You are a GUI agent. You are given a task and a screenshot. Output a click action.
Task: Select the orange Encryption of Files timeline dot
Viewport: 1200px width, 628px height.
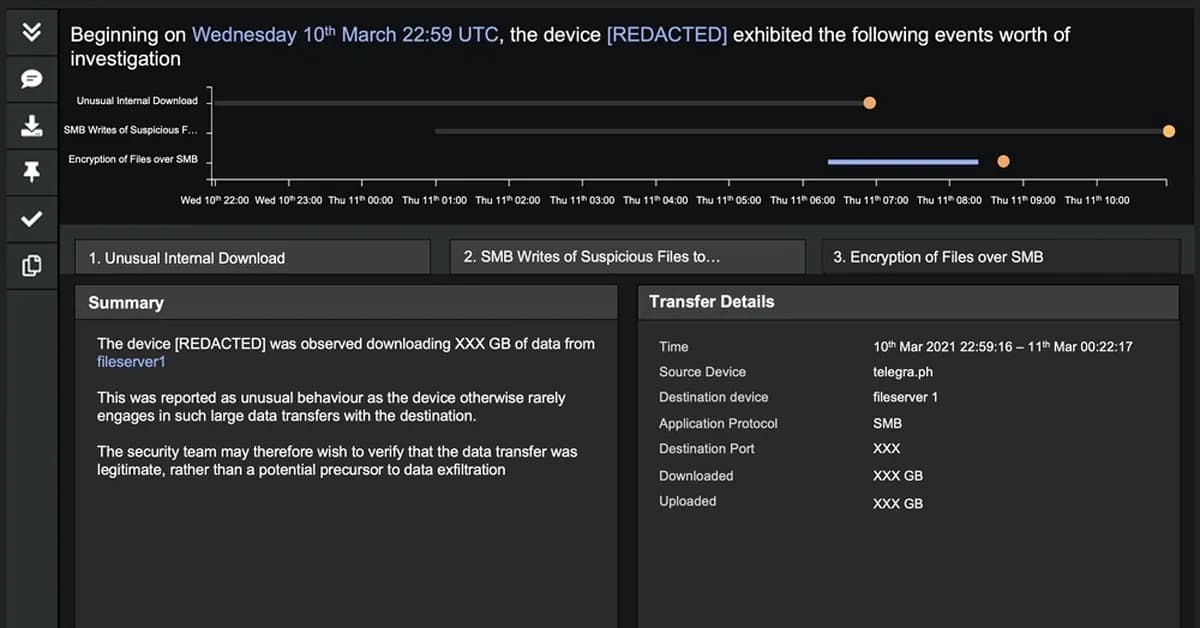(1003, 161)
